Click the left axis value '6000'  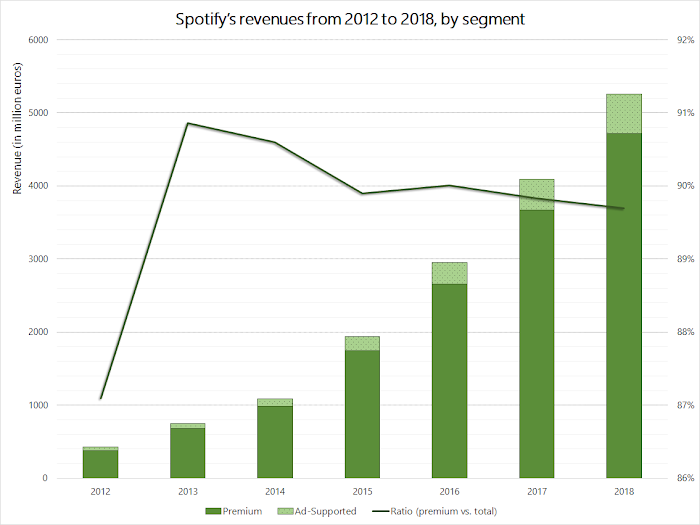click(x=38, y=40)
